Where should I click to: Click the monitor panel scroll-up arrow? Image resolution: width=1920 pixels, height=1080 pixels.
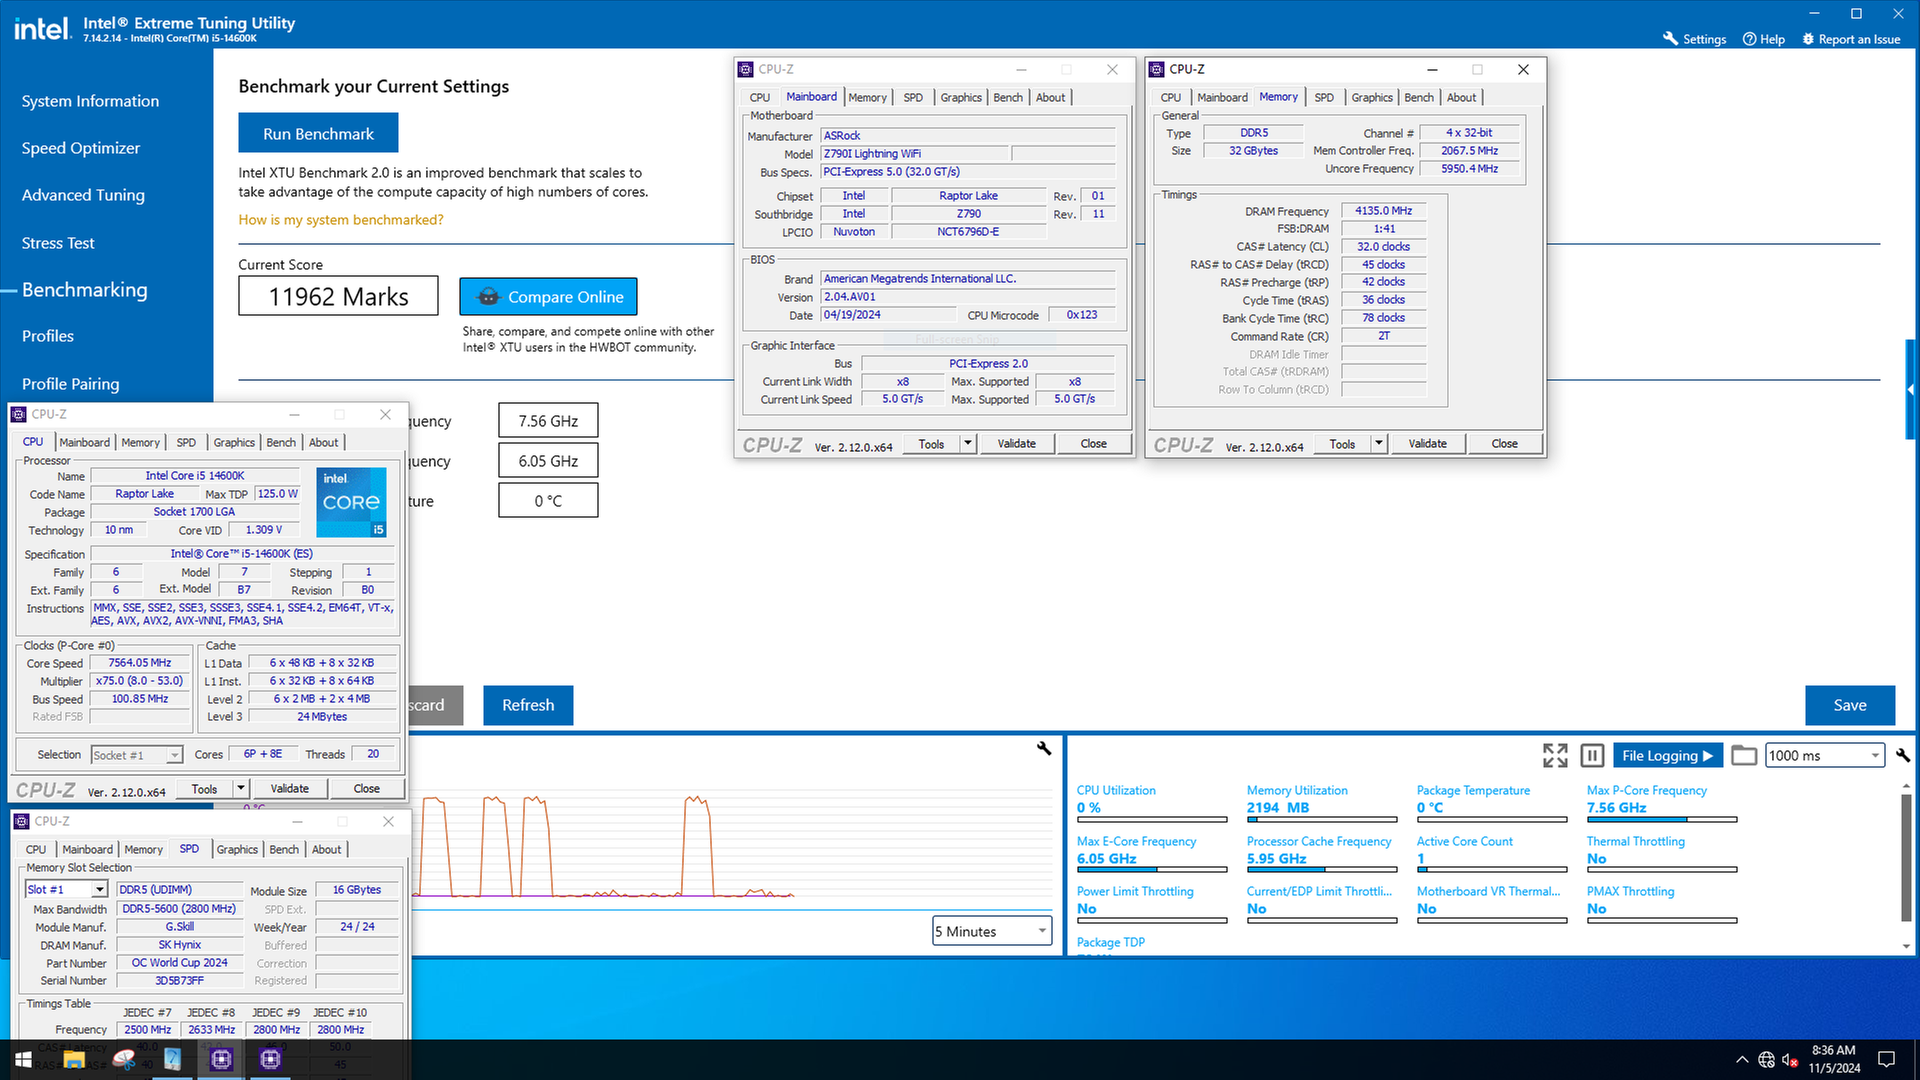coord(1905,786)
